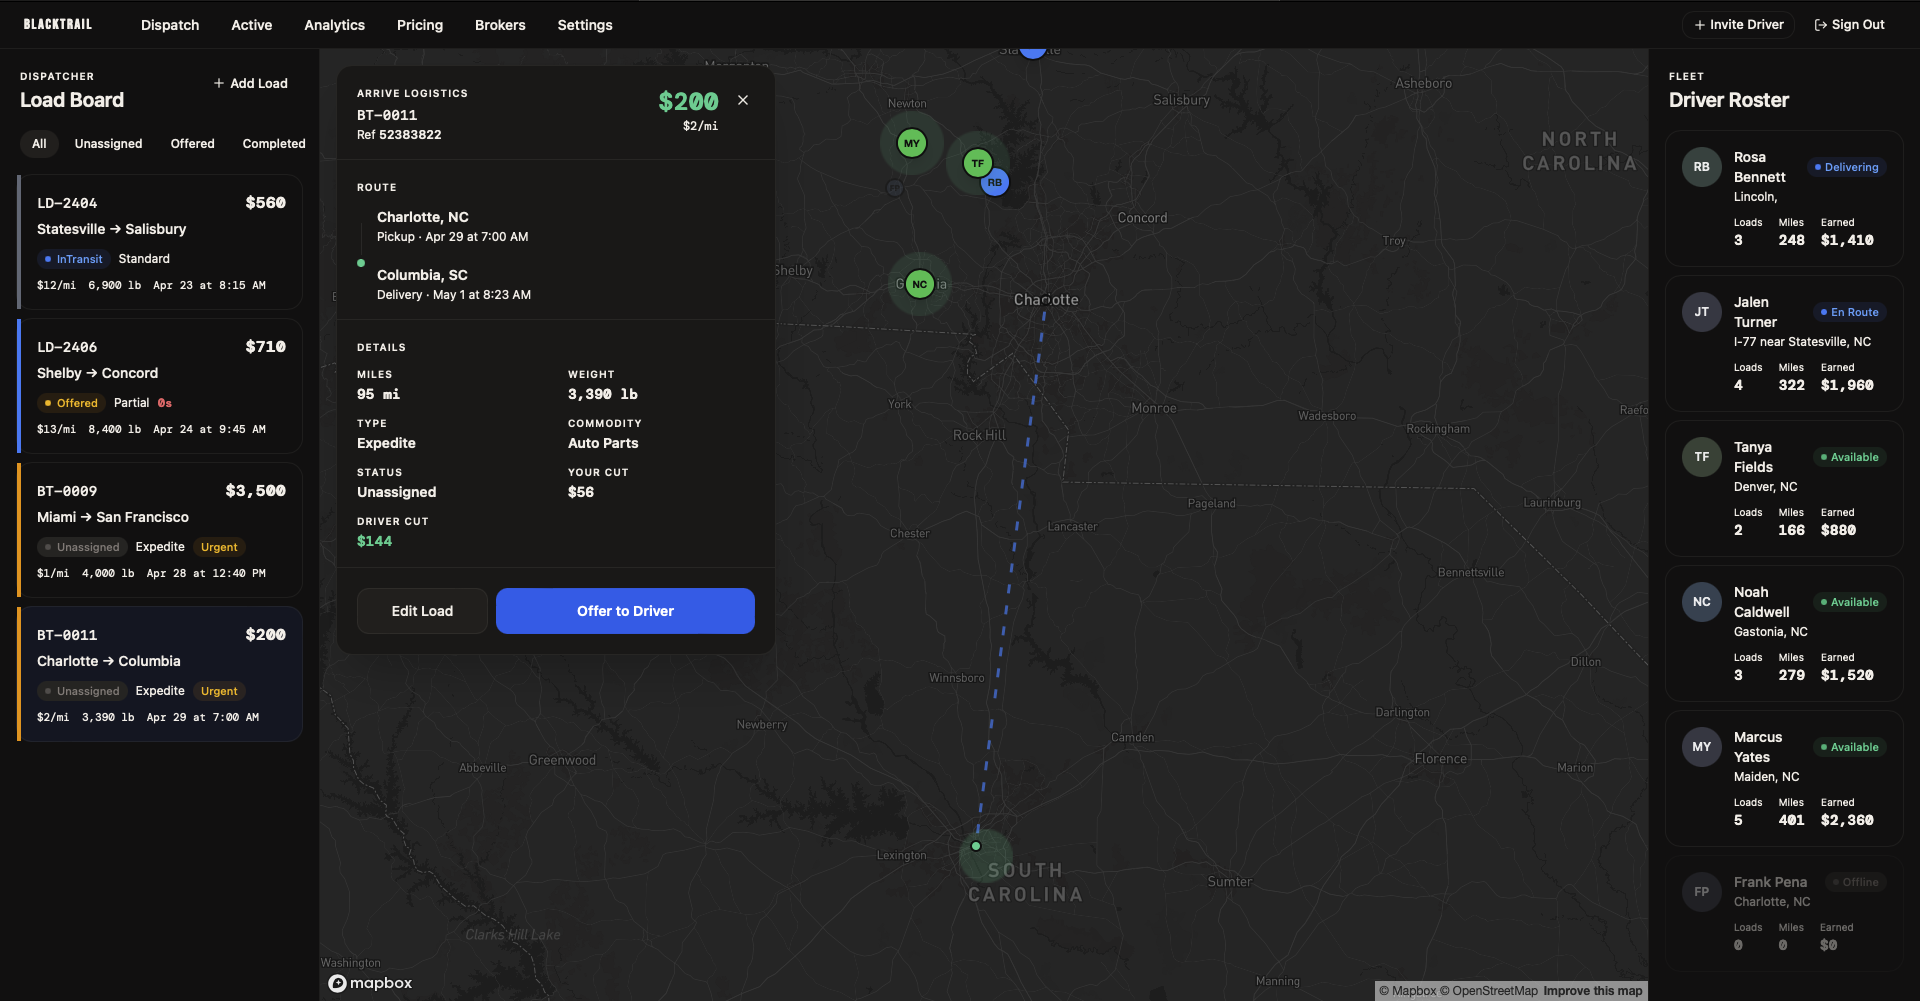Click Jalen Turner's JT avatar
The width and height of the screenshot is (1920, 1001).
pos(1701,312)
